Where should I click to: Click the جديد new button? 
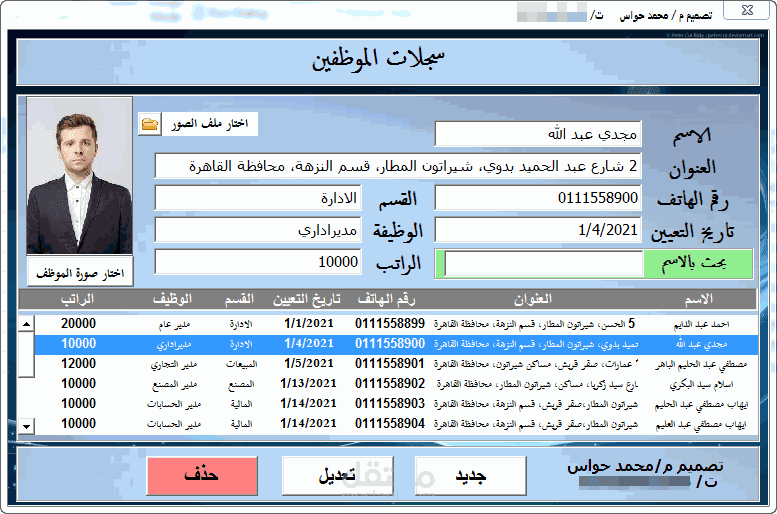[x=471, y=475]
